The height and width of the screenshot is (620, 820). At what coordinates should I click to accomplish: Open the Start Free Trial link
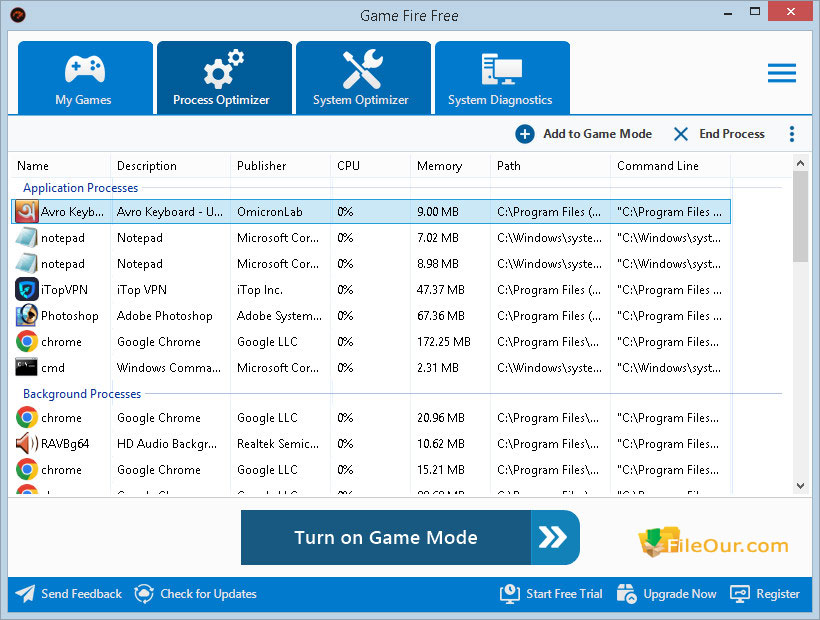coord(564,594)
